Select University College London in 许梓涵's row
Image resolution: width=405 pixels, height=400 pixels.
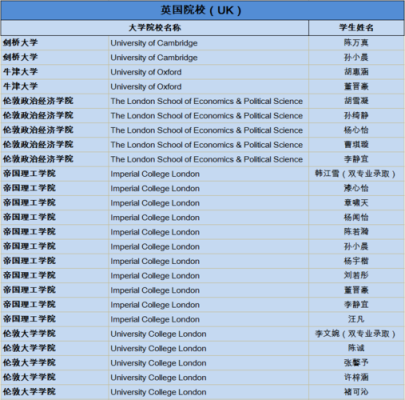158,378
